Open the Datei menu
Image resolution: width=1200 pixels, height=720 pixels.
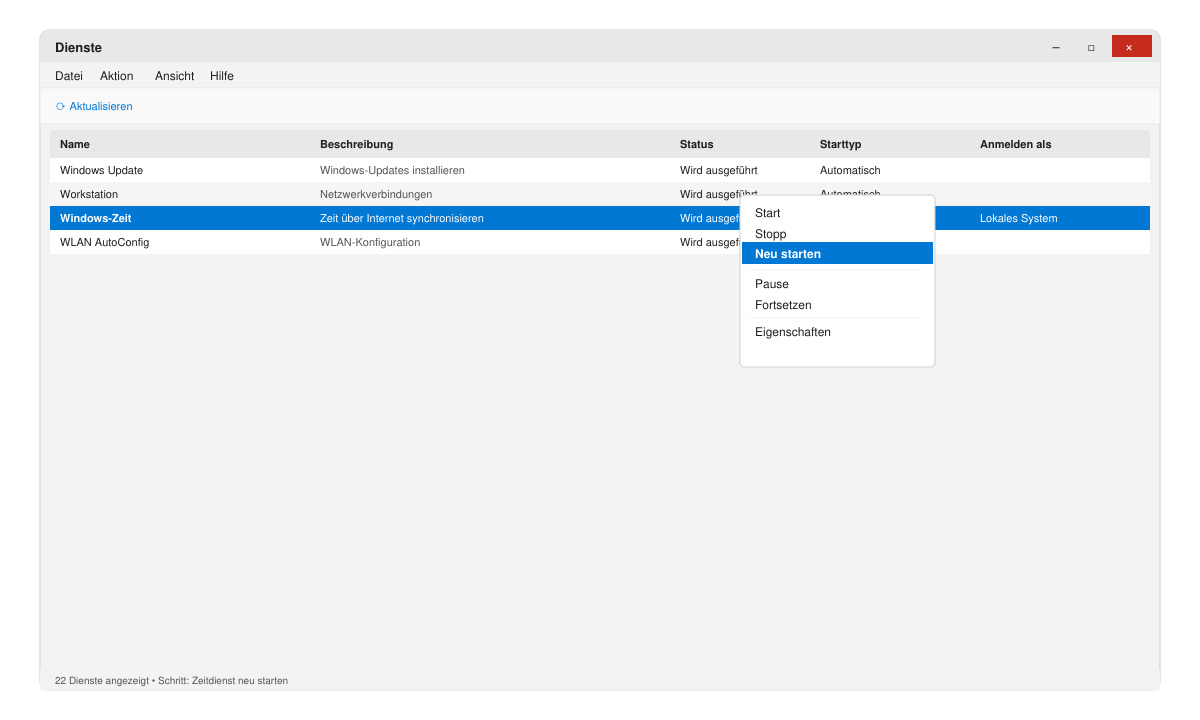(x=69, y=76)
